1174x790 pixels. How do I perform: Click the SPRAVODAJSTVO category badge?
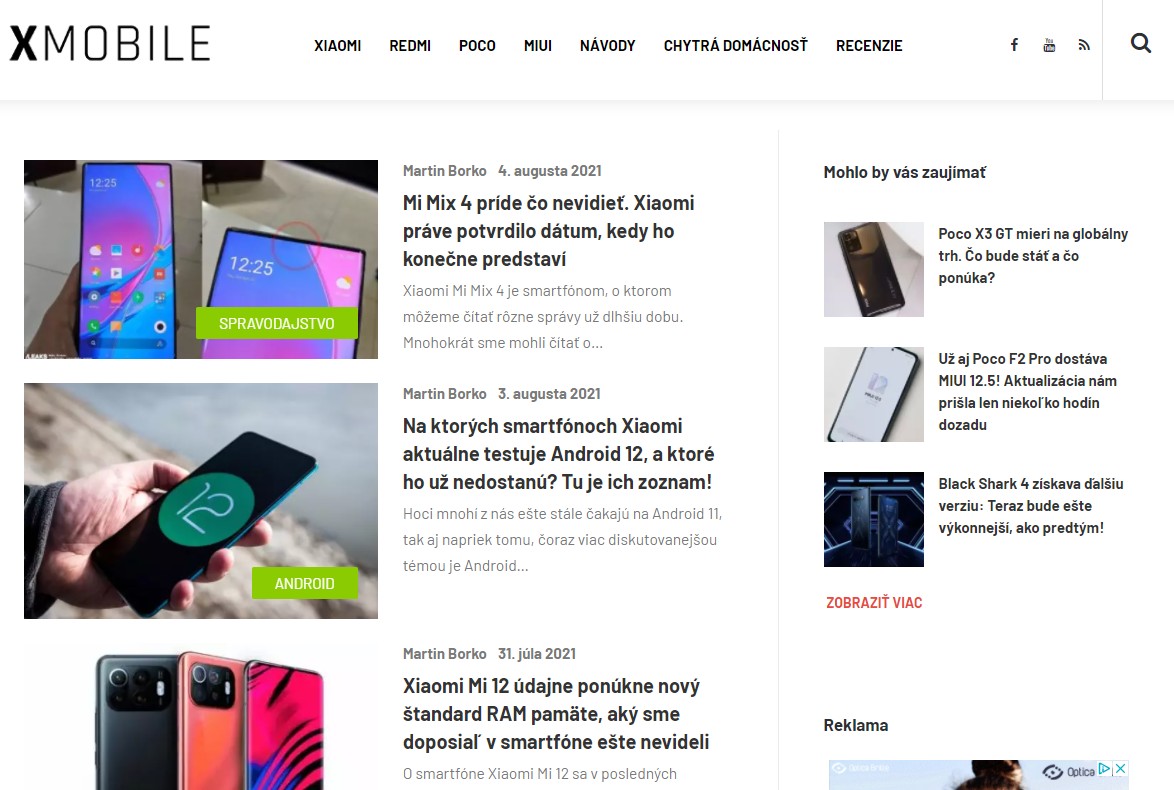click(x=277, y=323)
